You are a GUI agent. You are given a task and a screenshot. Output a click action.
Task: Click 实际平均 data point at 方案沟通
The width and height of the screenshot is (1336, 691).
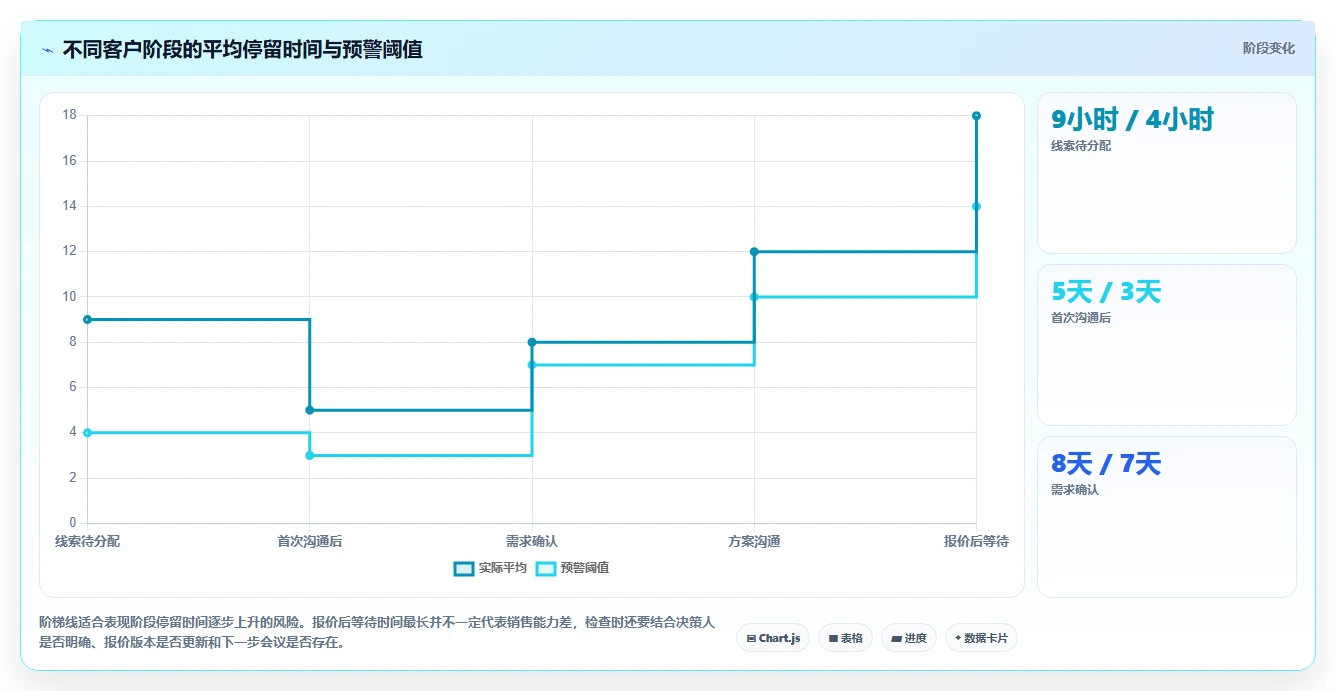[754, 251]
